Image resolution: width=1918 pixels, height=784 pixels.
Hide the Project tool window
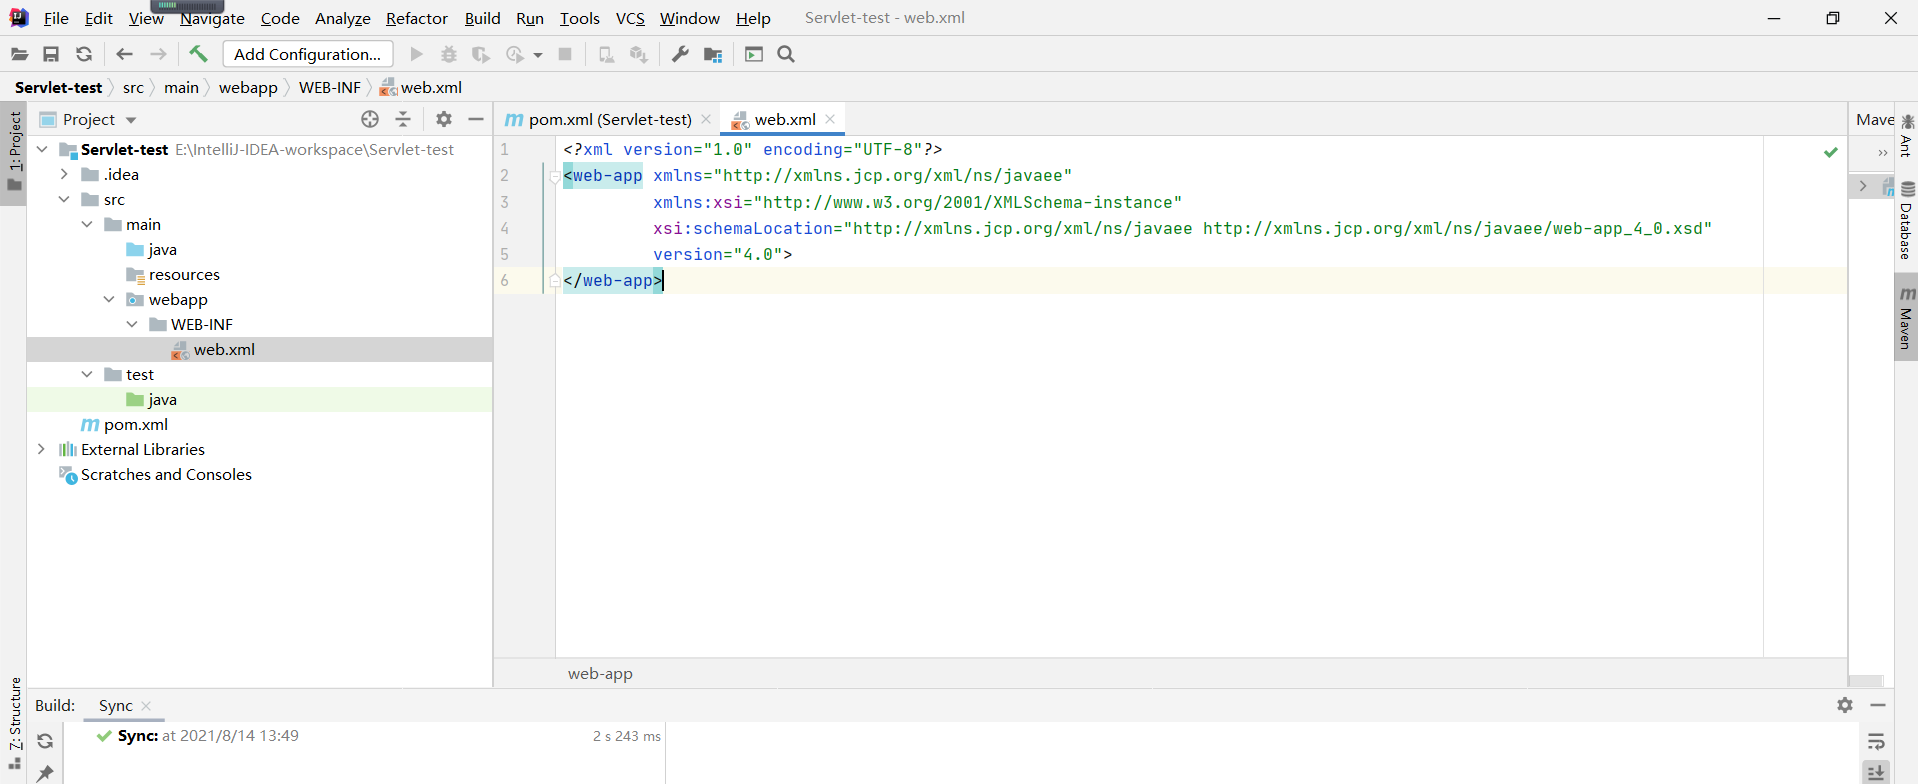click(476, 119)
